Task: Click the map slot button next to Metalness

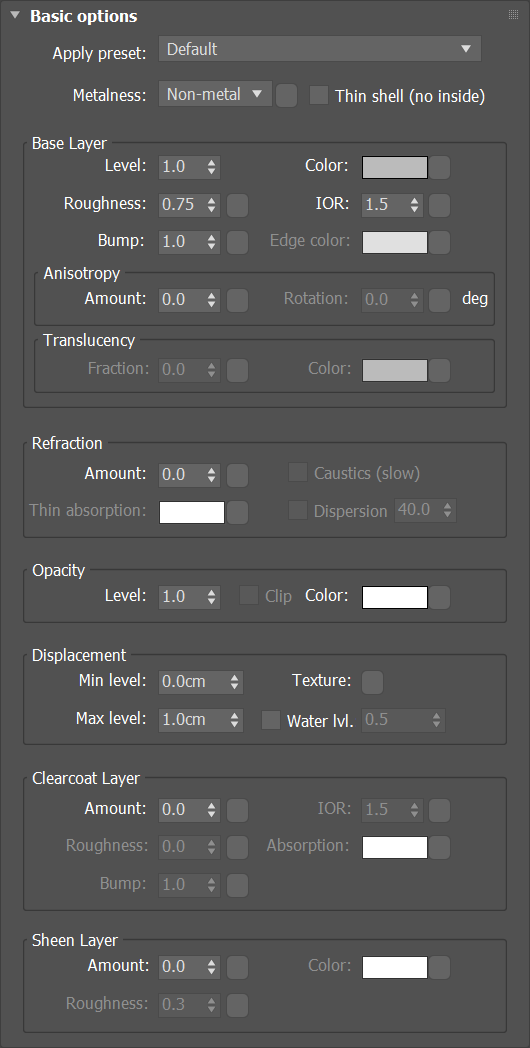Action: (x=286, y=96)
